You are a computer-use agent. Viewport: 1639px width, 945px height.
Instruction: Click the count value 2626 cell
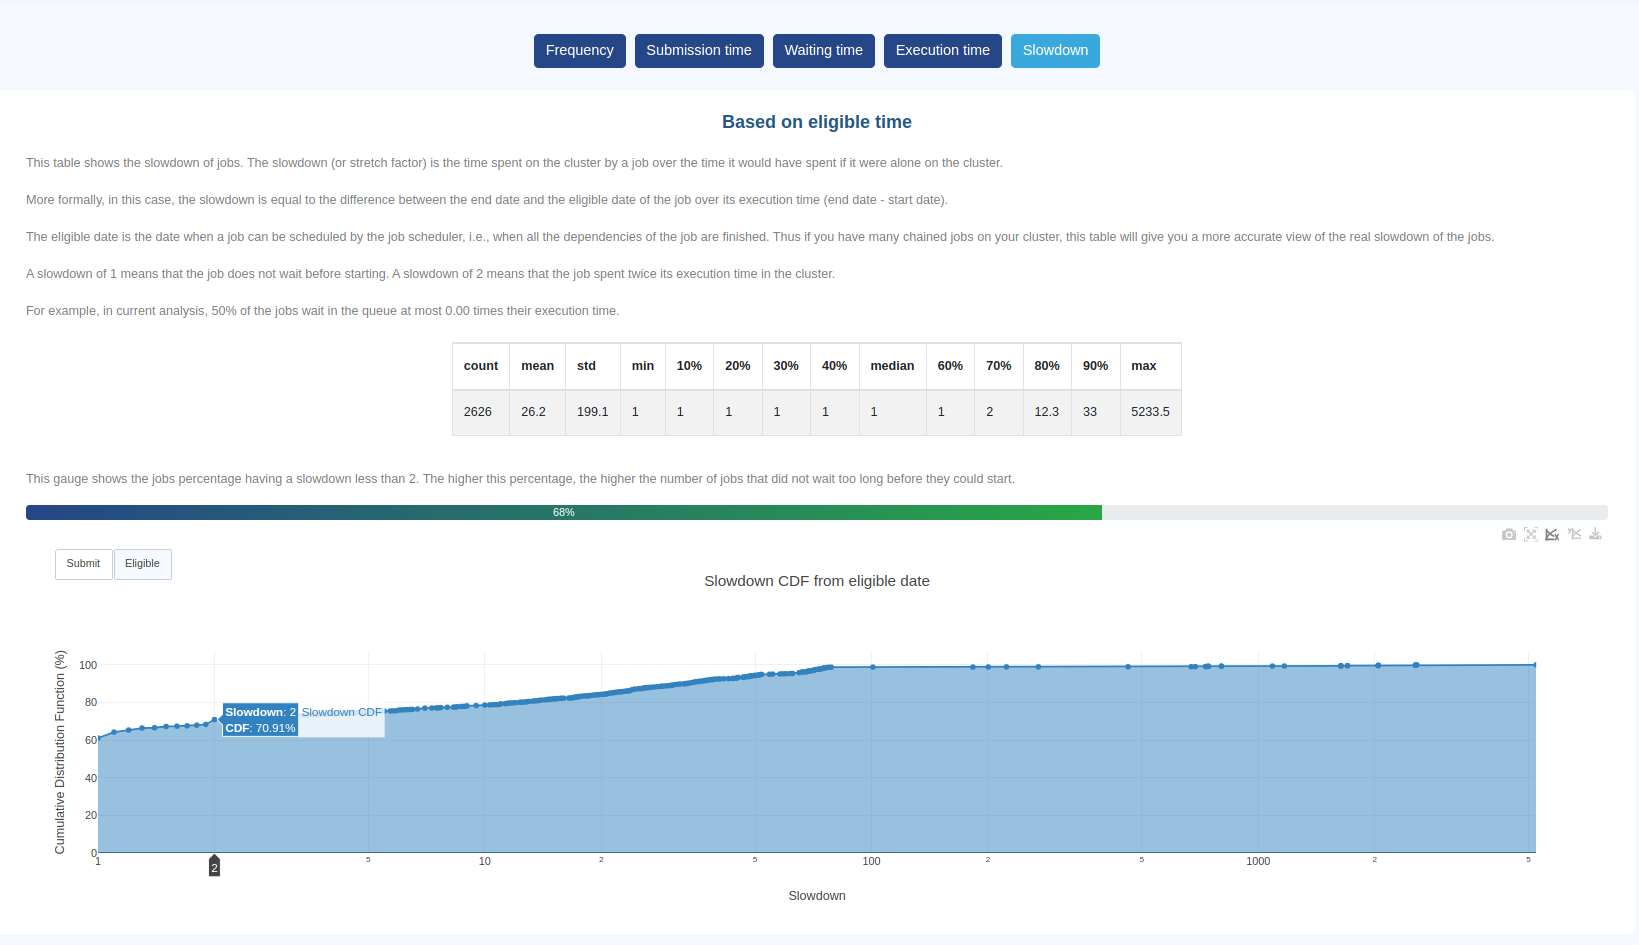tap(478, 412)
